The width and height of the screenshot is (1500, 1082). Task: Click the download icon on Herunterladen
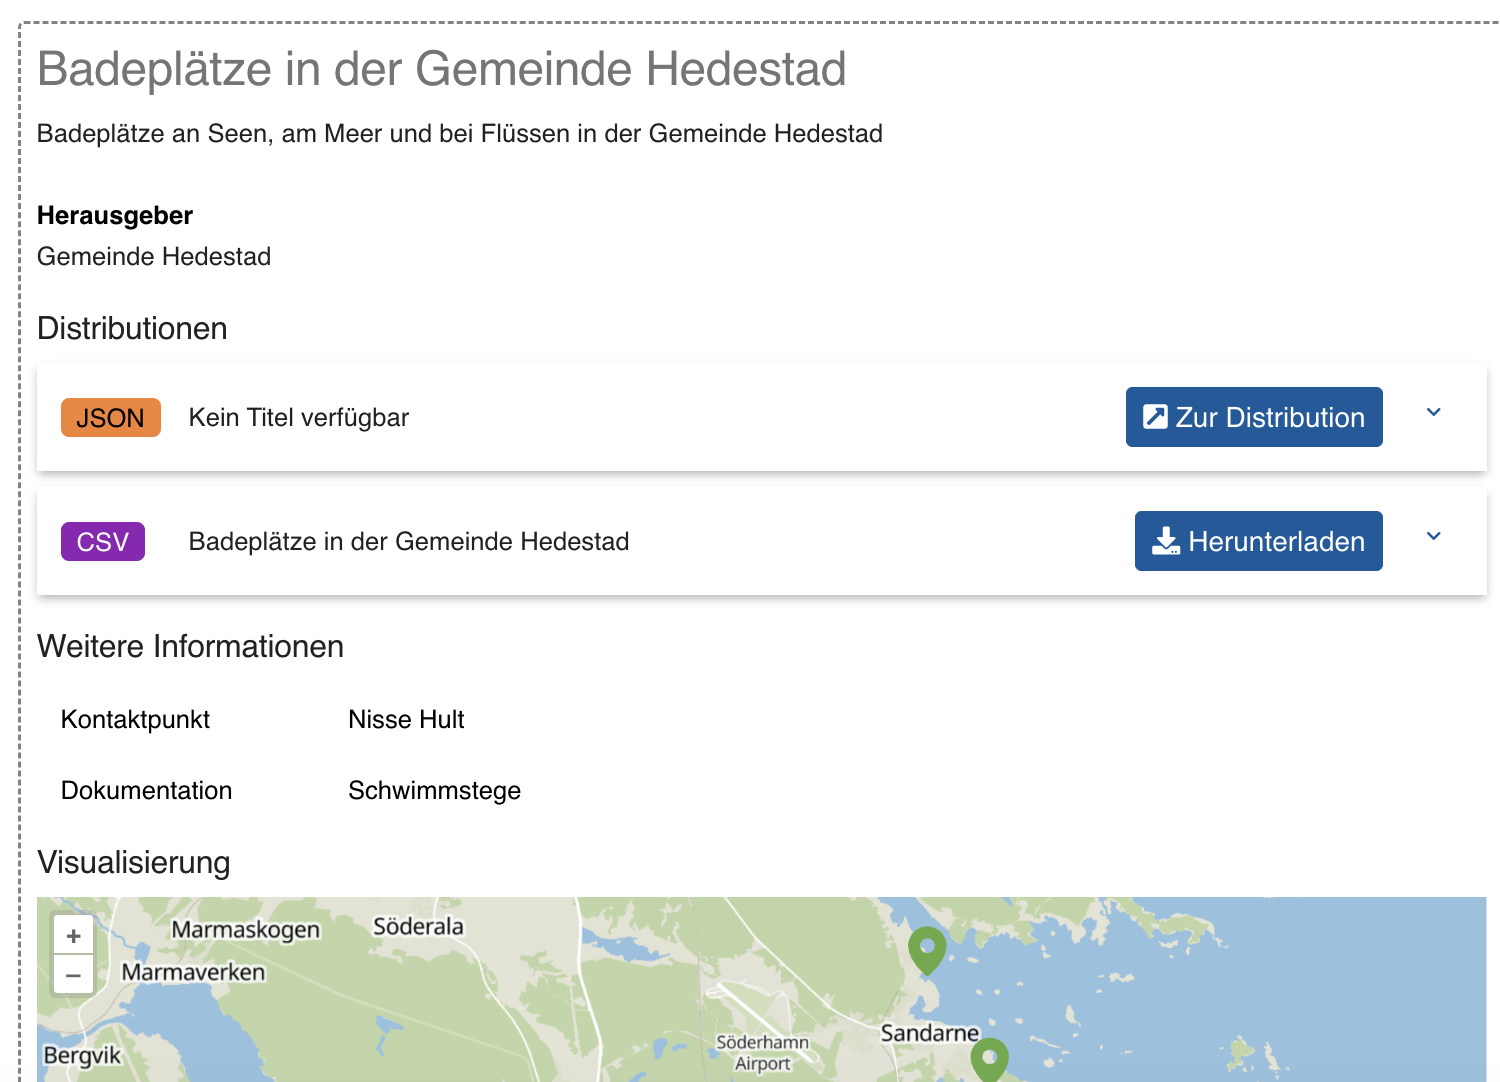(1166, 541)
